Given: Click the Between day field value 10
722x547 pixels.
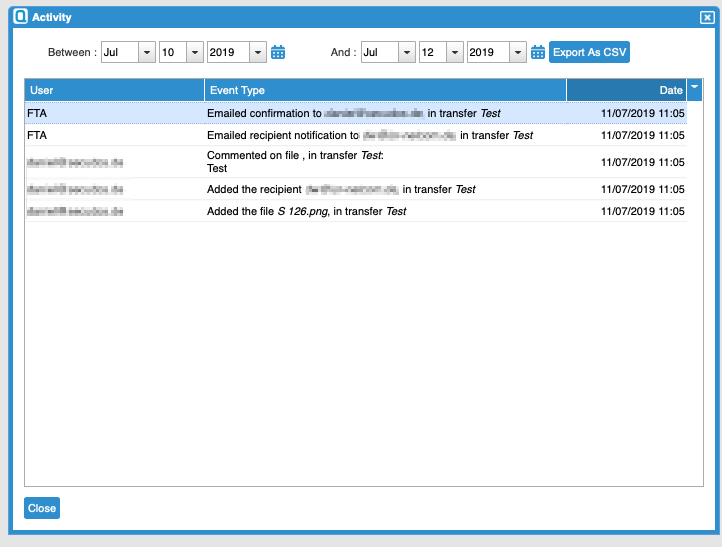Looking at the screenshot, I should point(173,52).
